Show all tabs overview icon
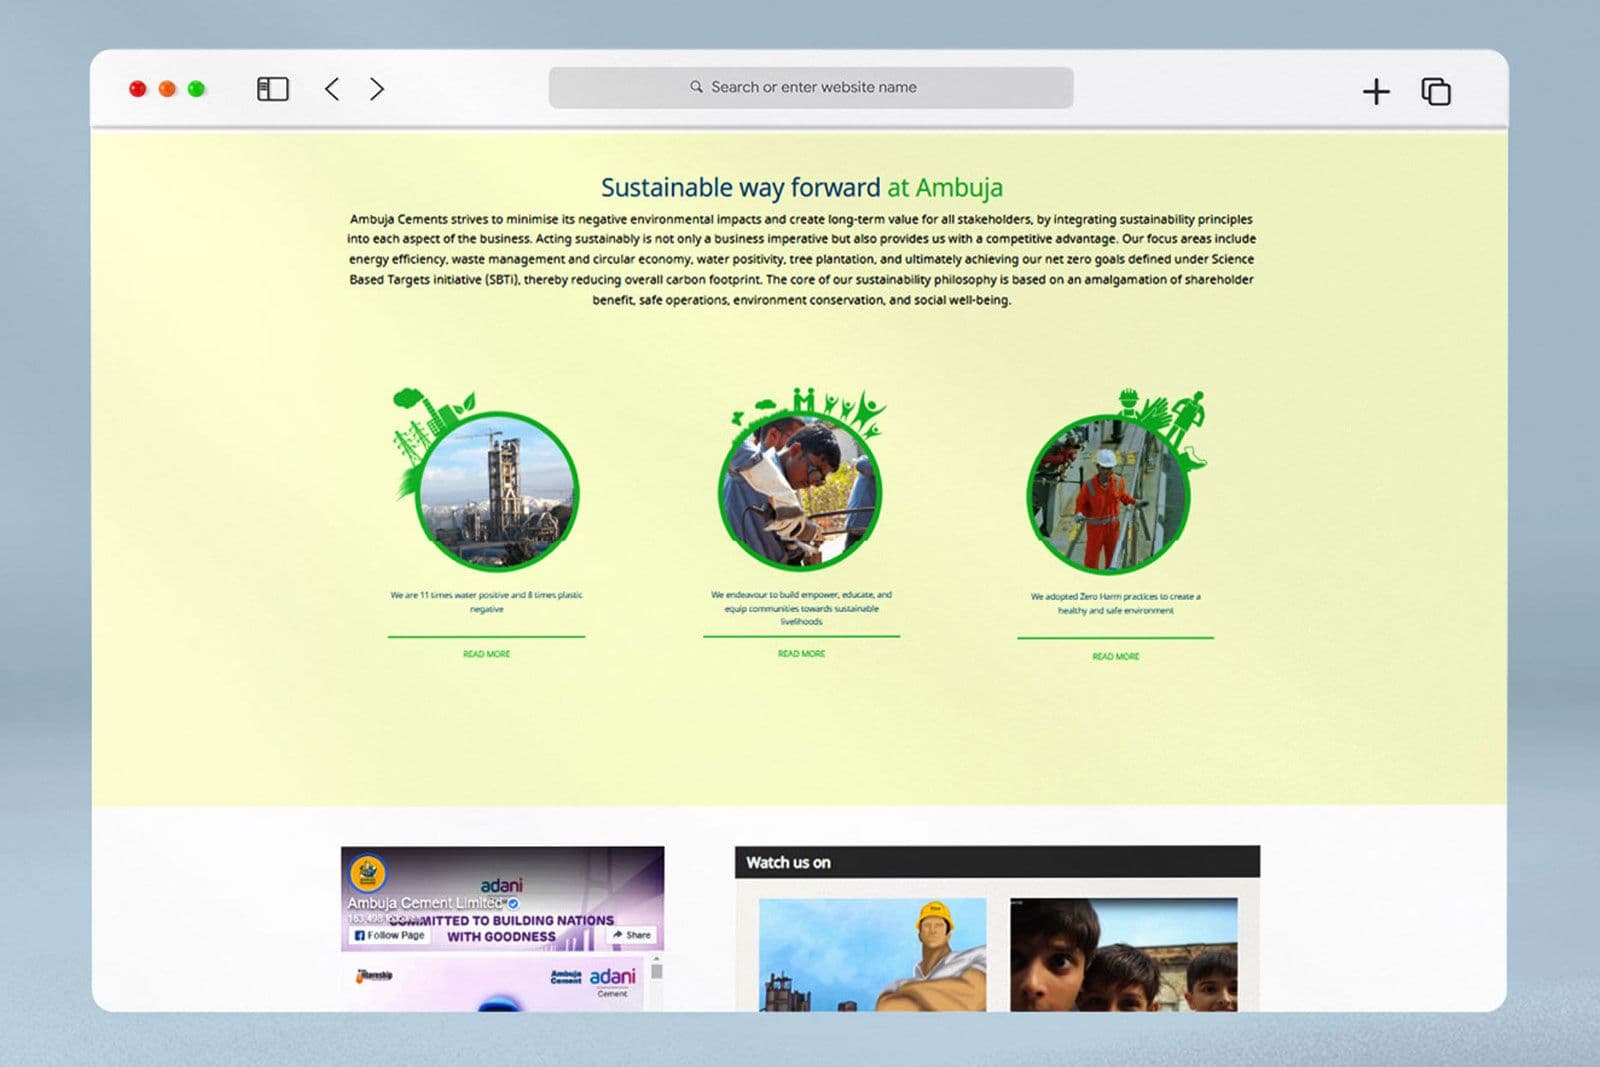Image resolution: width=1600 pixels, height=1067 pixels. (1436, 91)
